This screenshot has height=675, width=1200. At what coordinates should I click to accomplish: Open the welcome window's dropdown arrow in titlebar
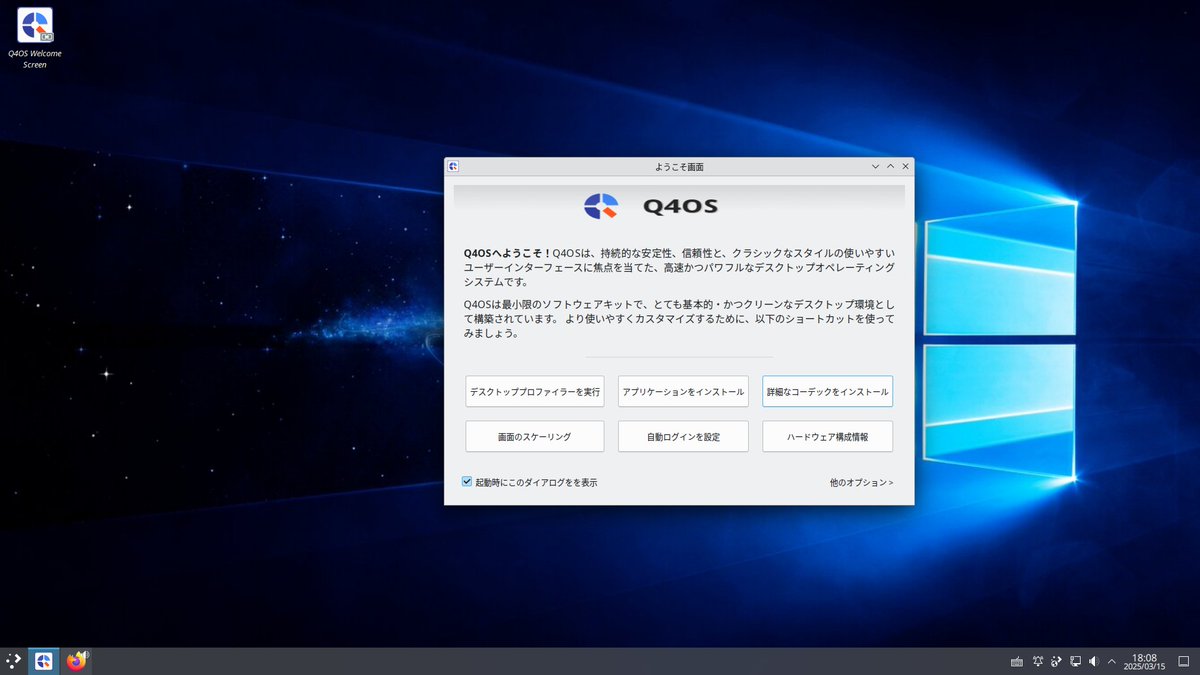875,166
